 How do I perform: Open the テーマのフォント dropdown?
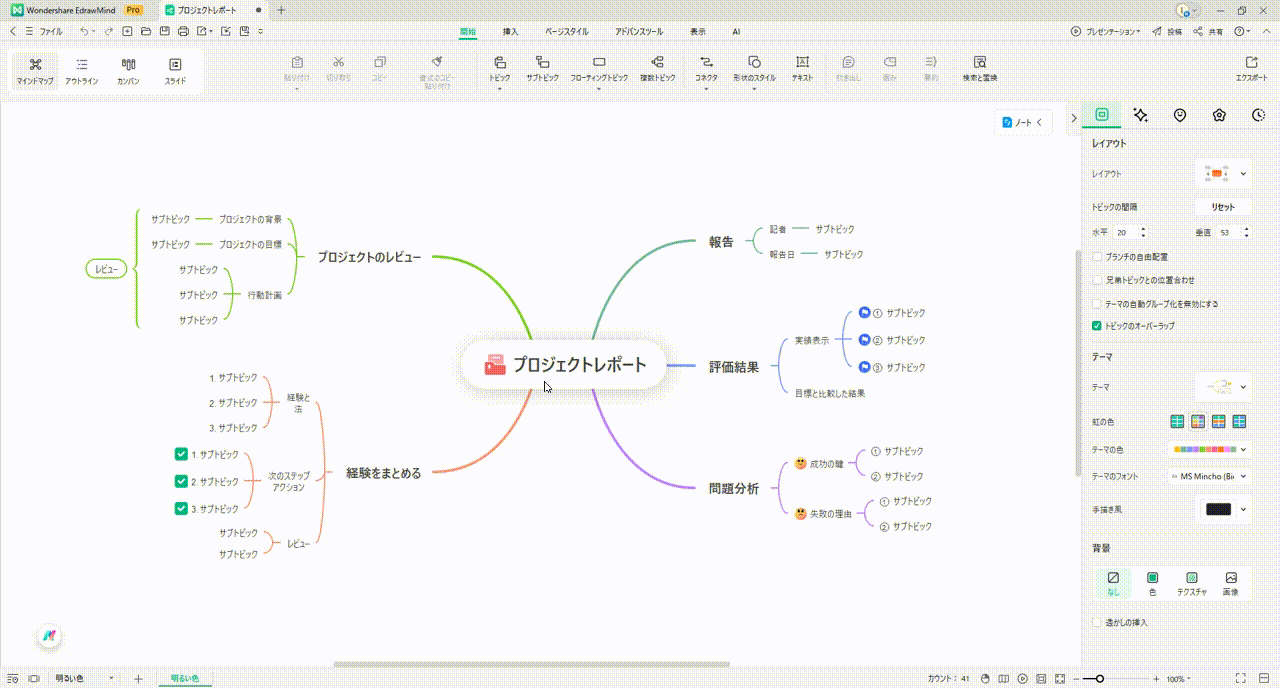pos(1207,476)
